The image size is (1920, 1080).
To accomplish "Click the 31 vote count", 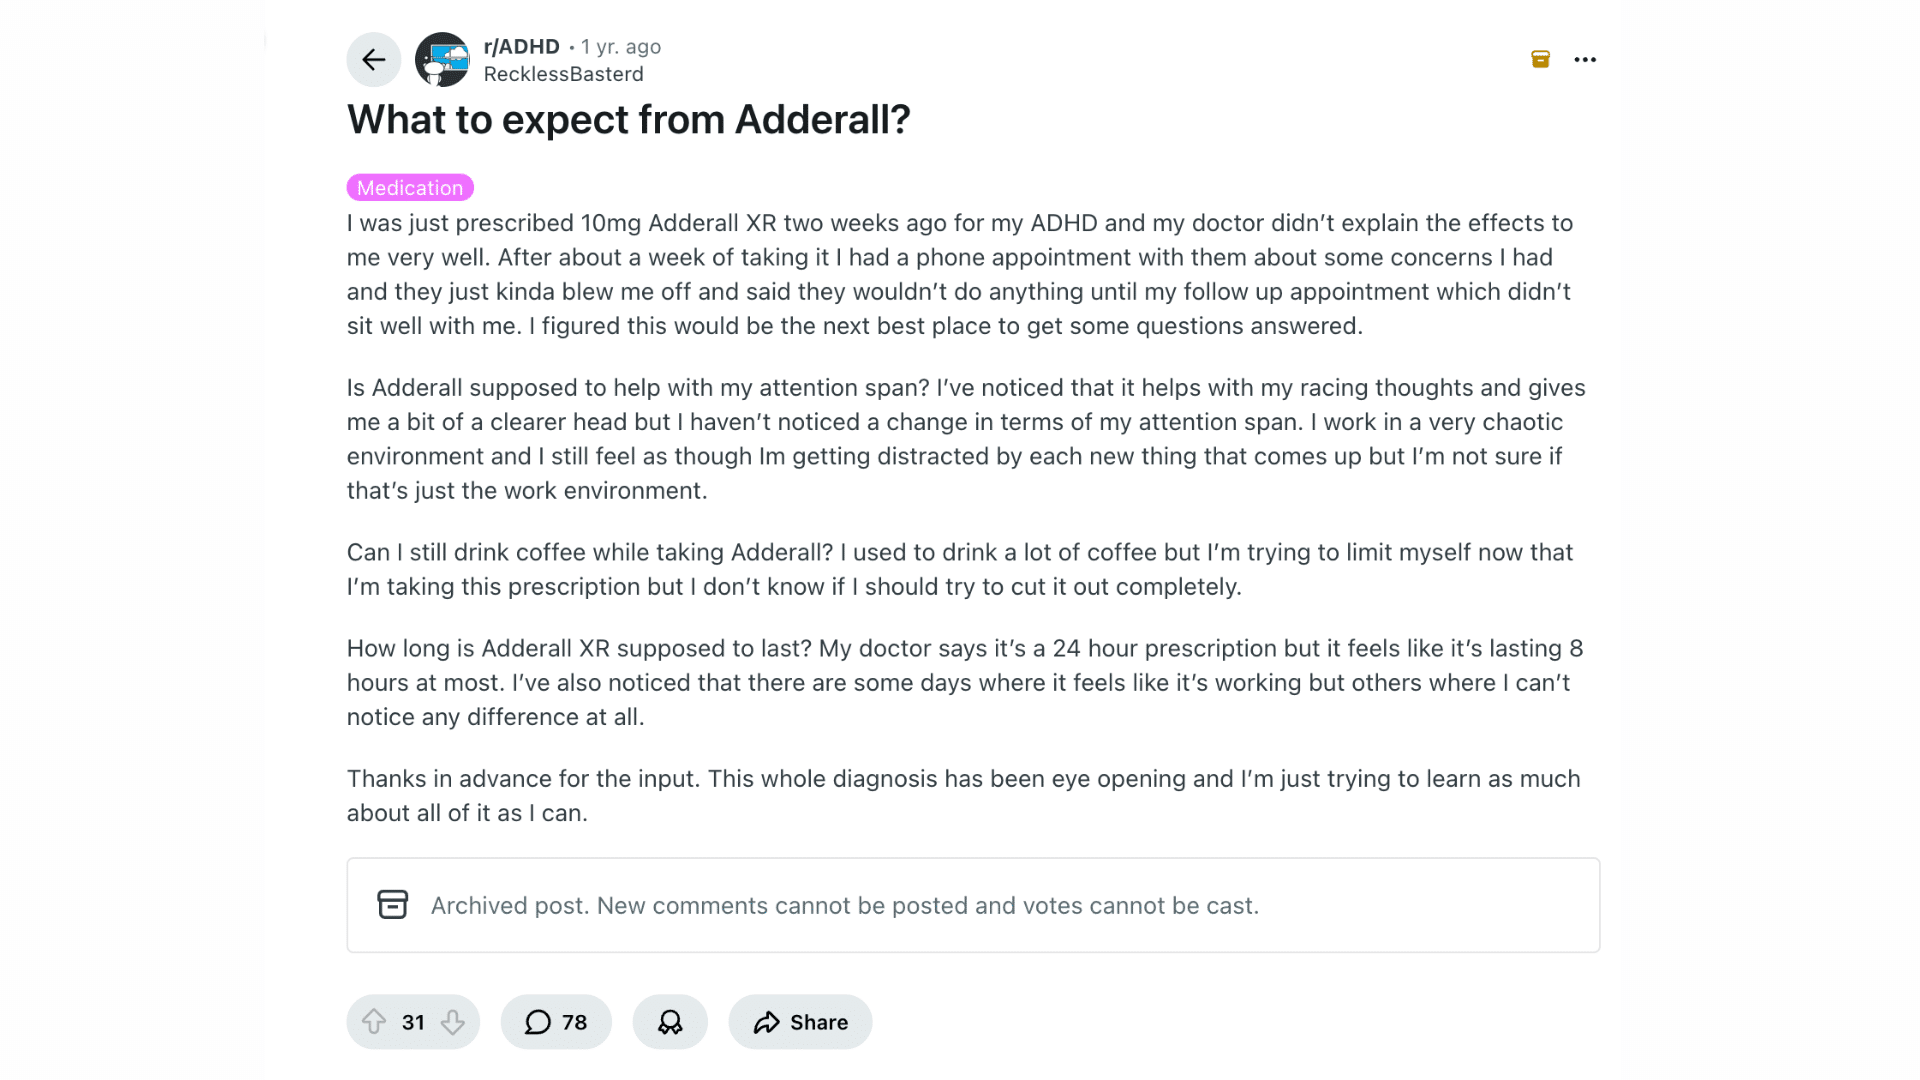I will 413,1022.
